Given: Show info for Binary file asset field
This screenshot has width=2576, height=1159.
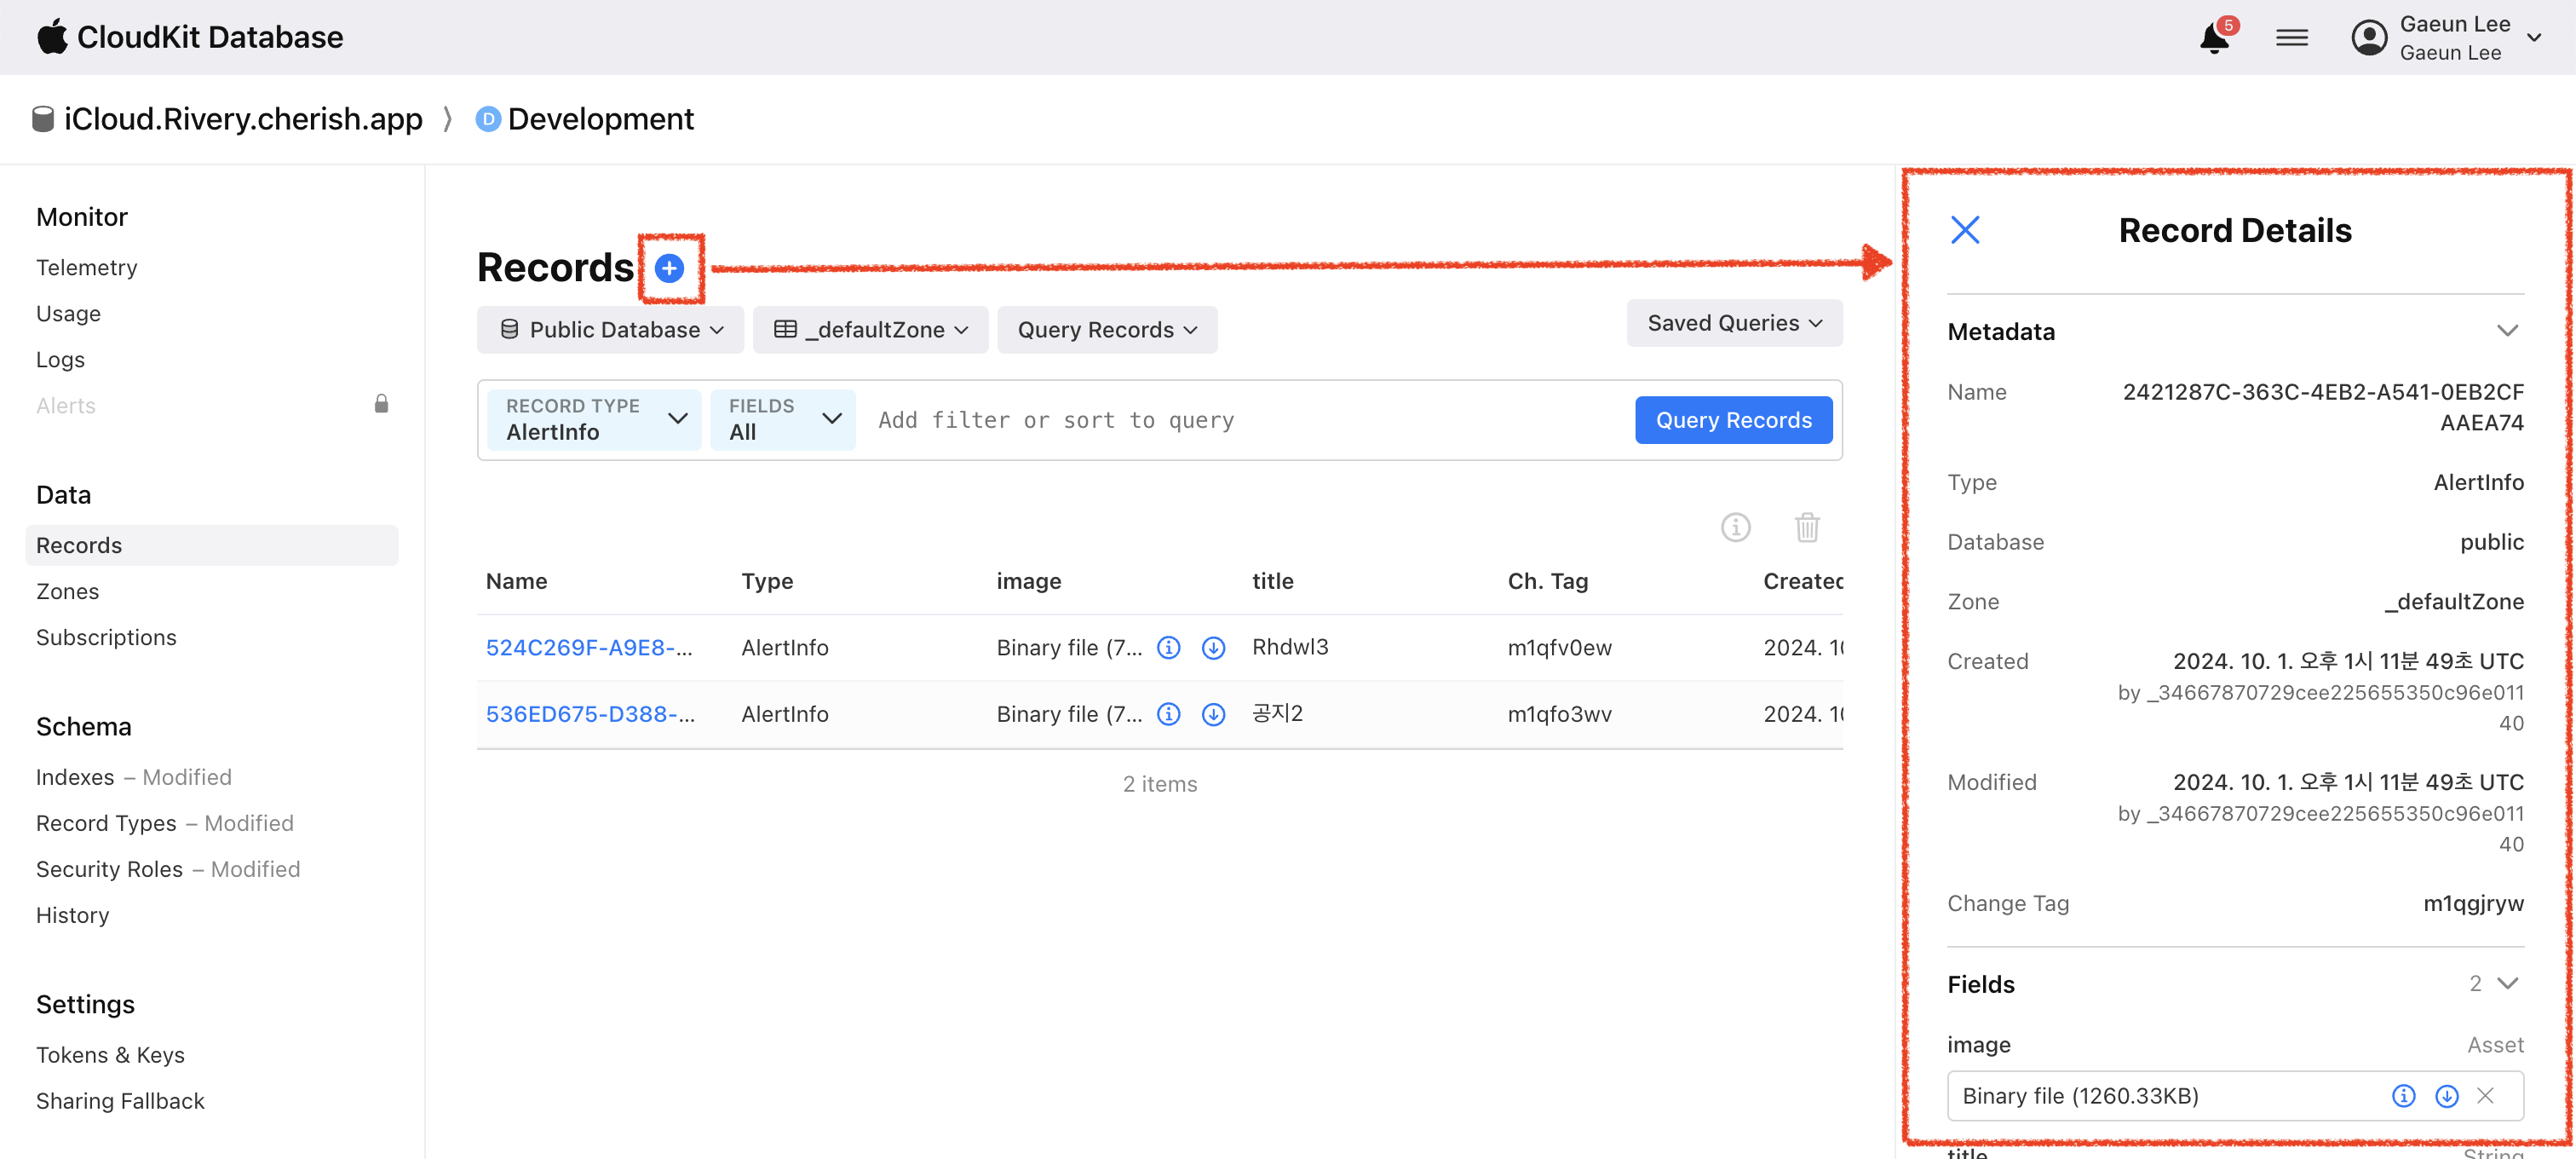Looking at the screenshot, I should 2403,1096.
